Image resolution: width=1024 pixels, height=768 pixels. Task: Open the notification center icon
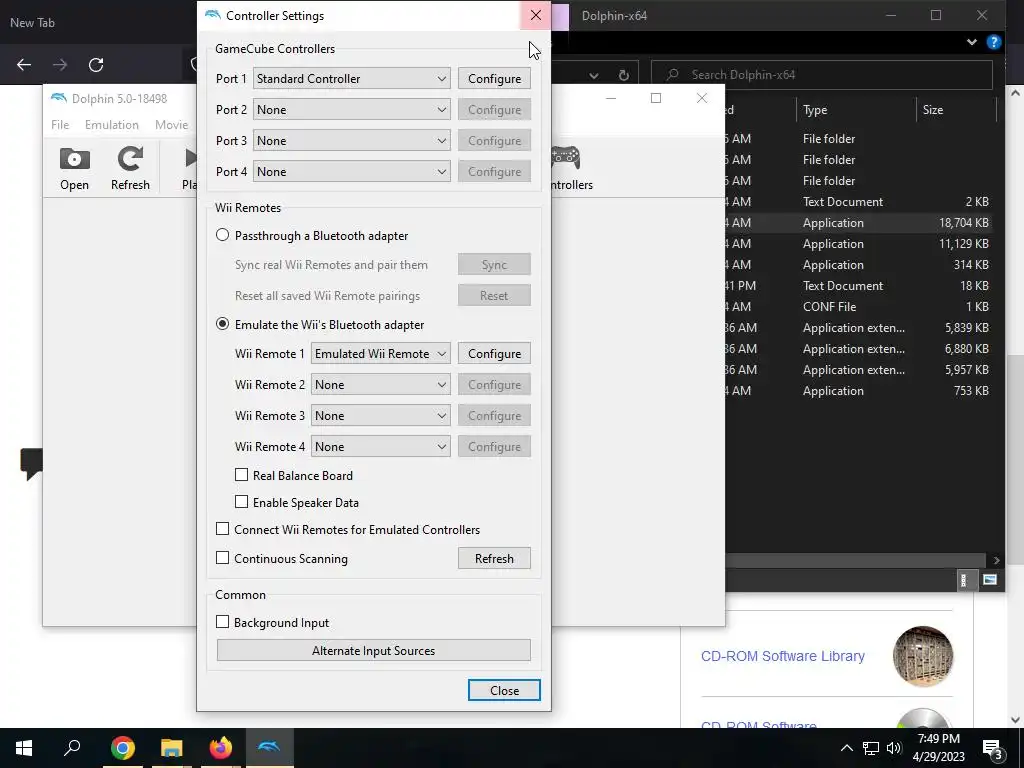pos(992,748)
